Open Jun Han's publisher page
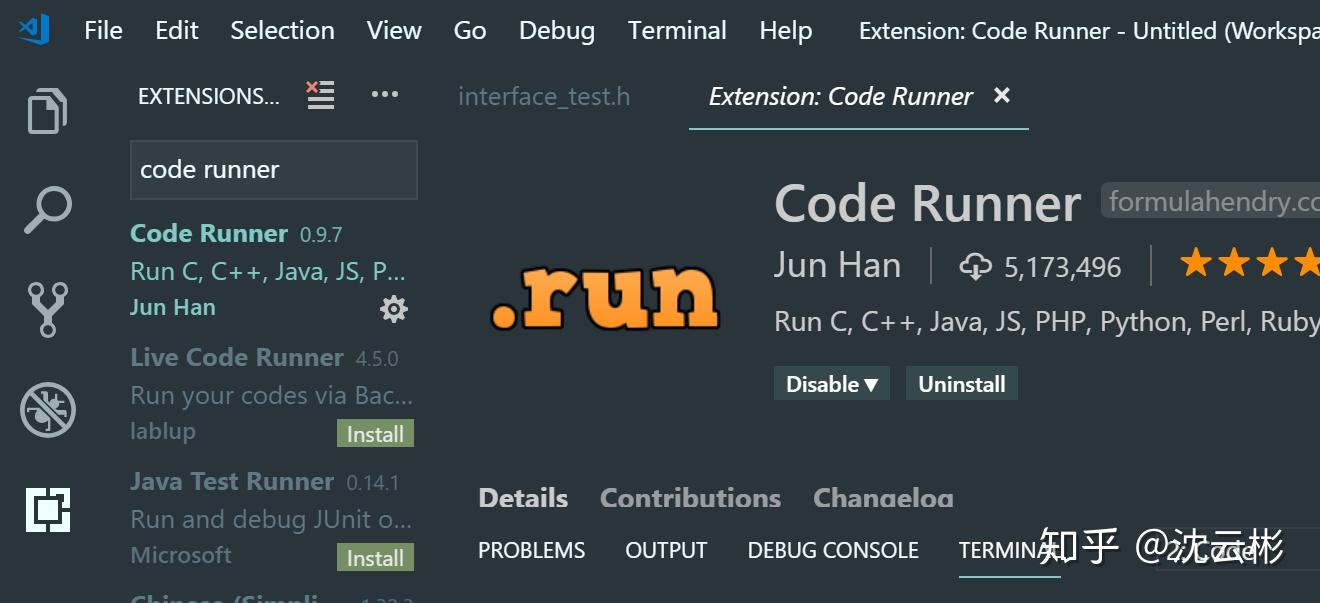Screen dimensions: 1320x603 [x=838, y=265]
